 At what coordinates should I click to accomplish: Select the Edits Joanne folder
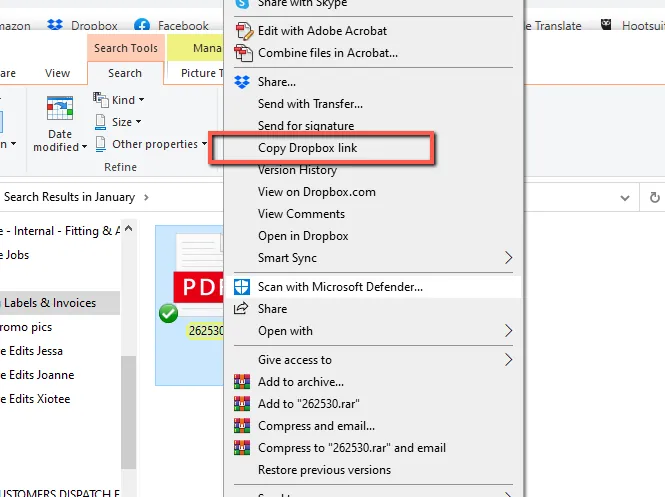[x=37, y=375]
